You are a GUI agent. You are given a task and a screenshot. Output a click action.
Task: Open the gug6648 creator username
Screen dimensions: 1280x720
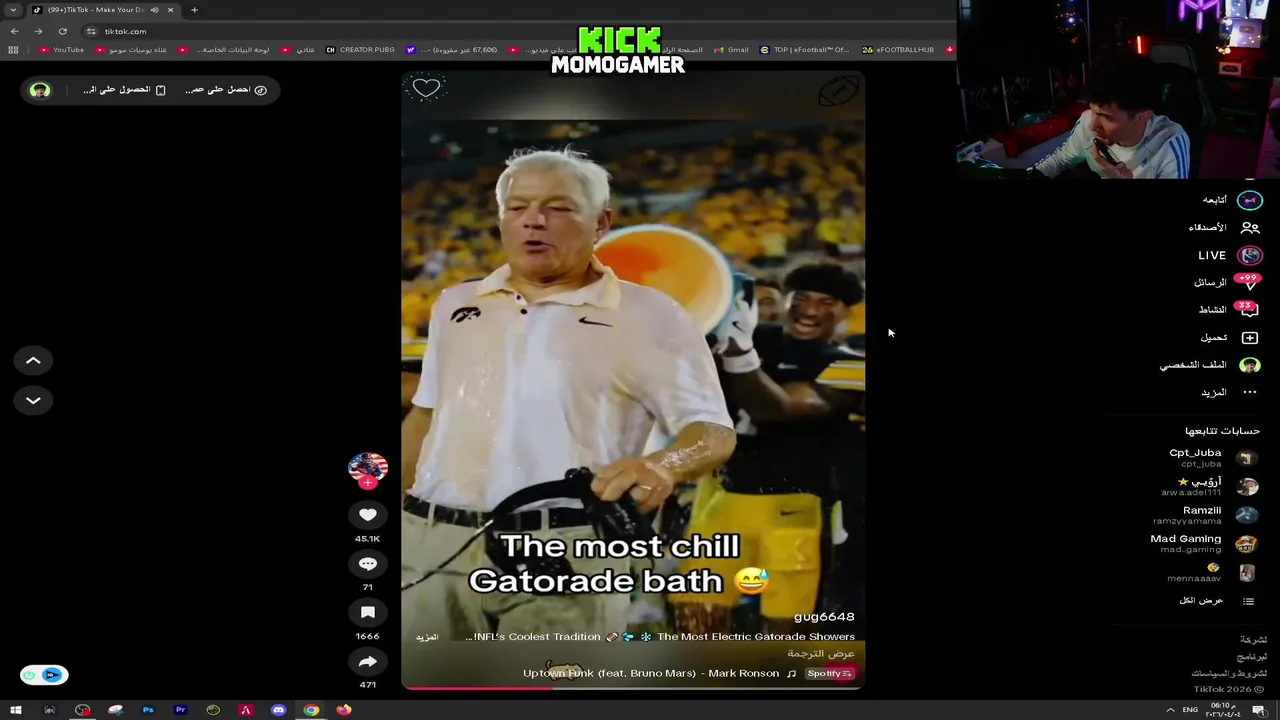coord(824,617)
